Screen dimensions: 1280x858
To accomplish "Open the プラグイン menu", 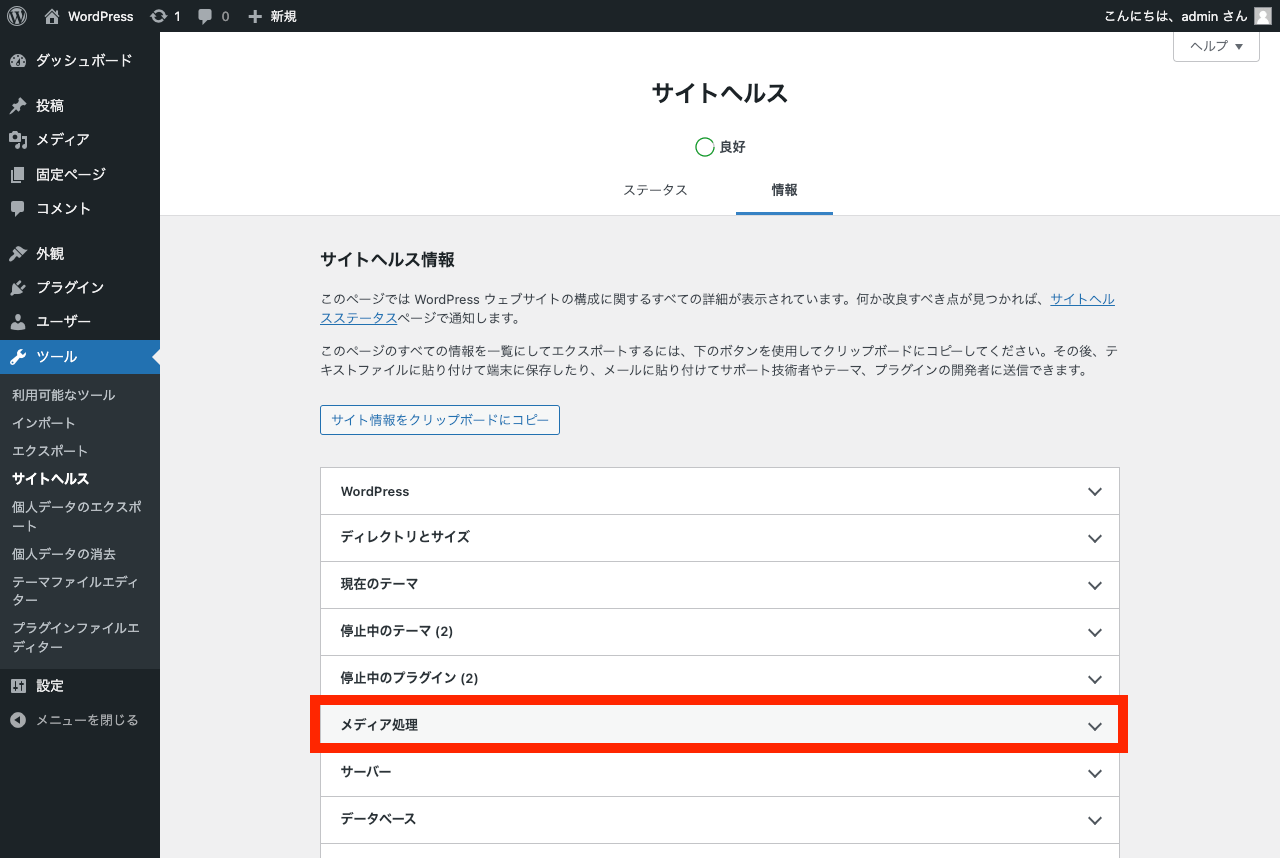I will 80,288.
